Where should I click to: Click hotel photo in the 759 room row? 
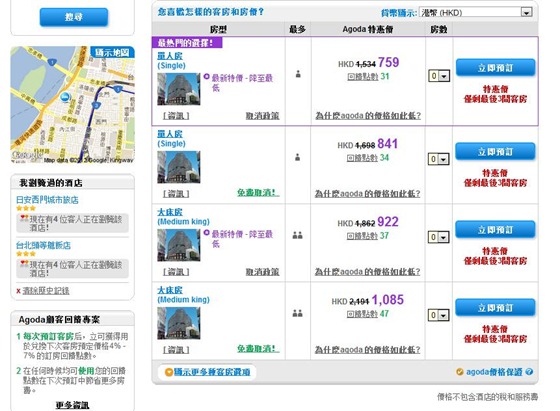point(179,89)
